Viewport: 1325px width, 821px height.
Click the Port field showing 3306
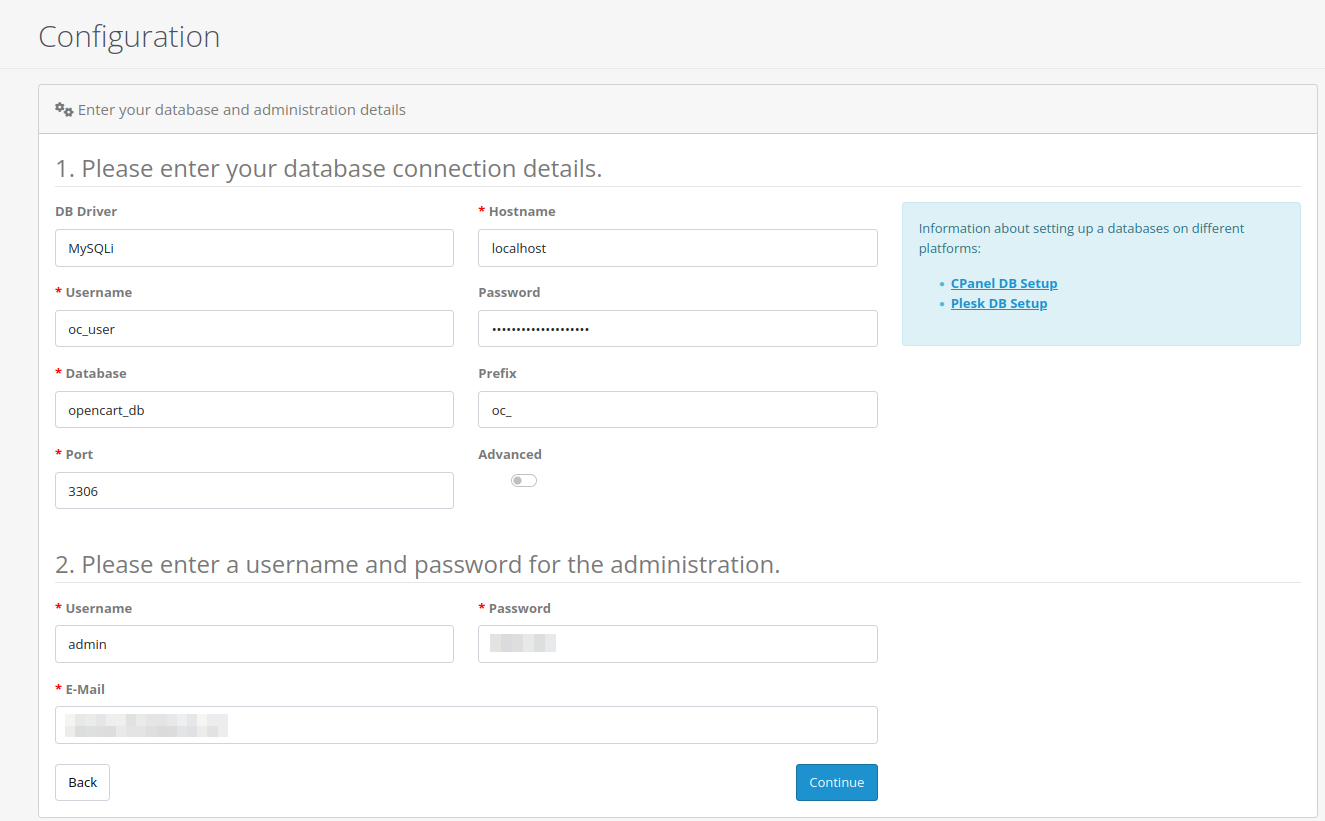point(254,490)
